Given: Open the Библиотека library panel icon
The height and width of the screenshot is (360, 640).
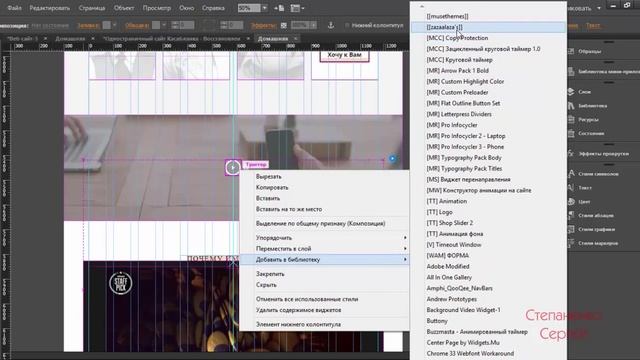Looking at the screenshot, I should click(x=571, y=106).
